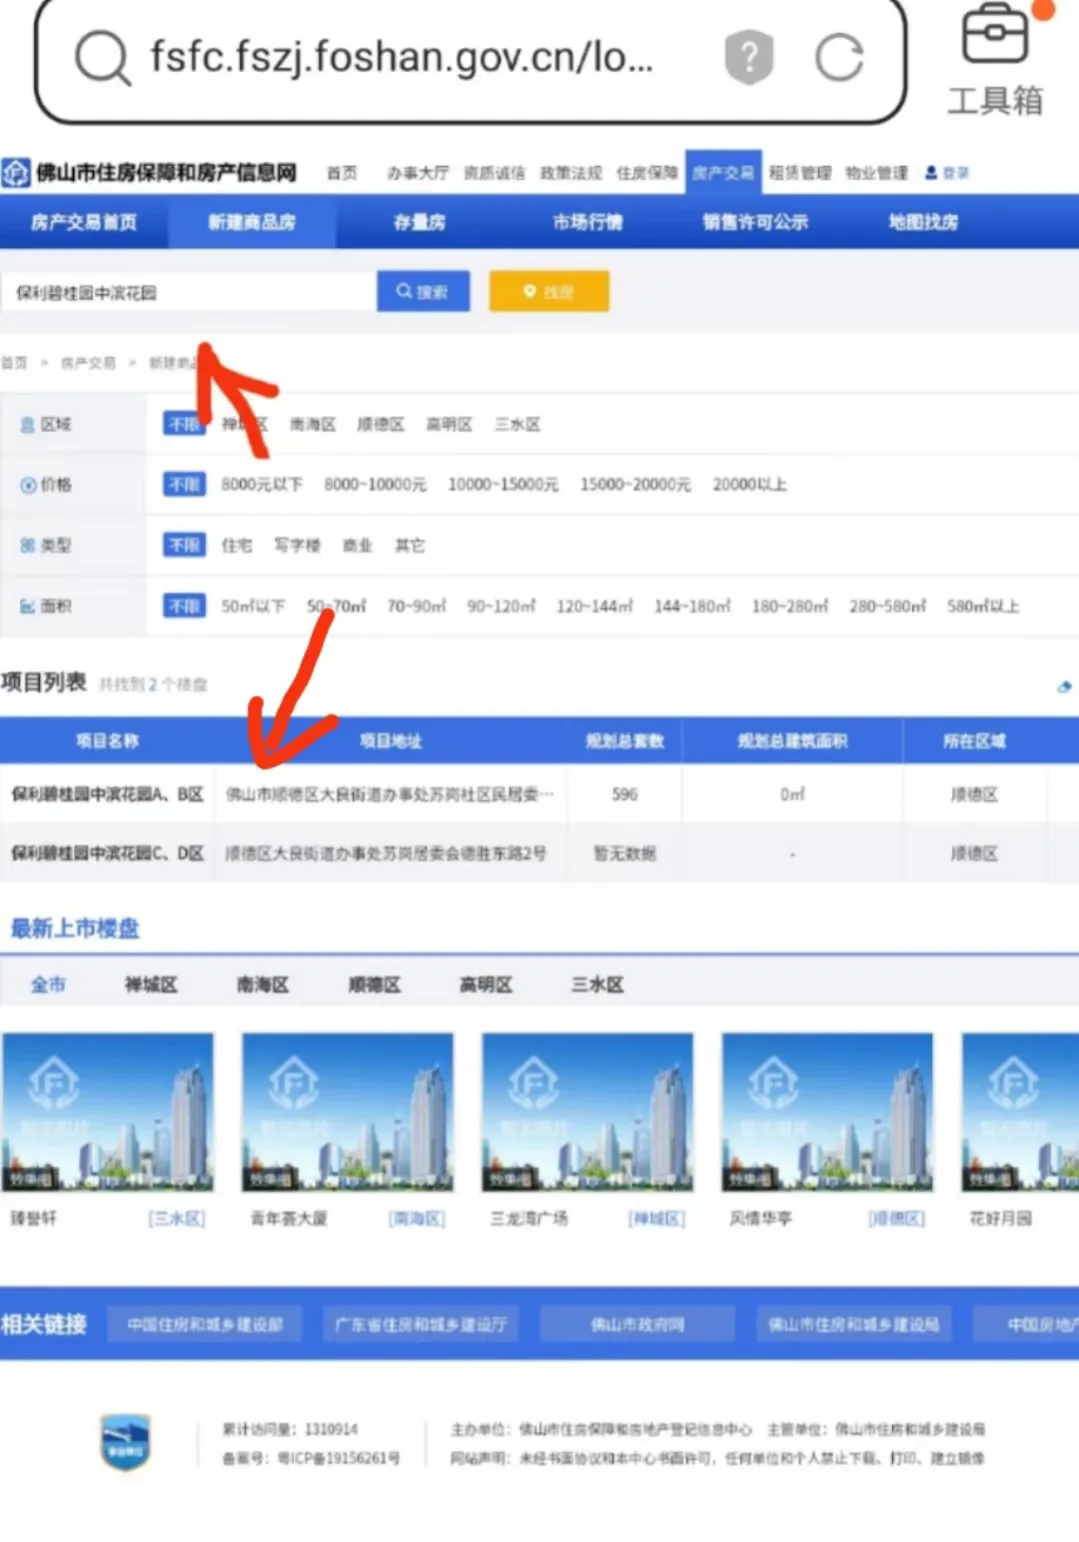
Task: Select 顺德区 in the 区域 filter
Action: (381, 425)
